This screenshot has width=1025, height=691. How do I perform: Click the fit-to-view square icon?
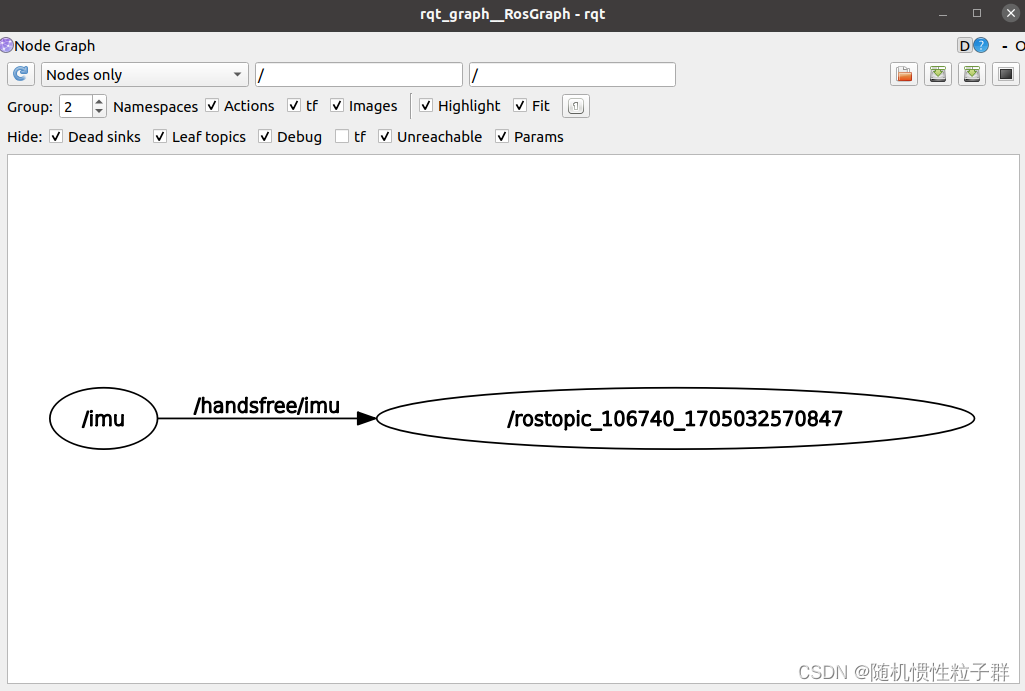[x=1006, y=73]
